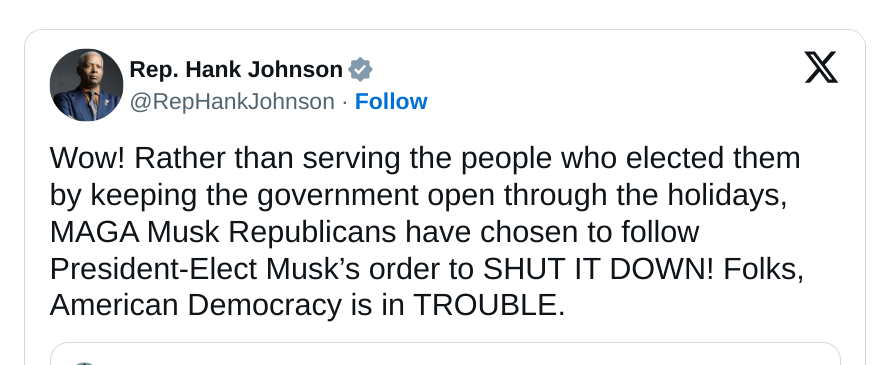The width and height of the screenshot is (882, 365).
Task: Click the word holidays in the tweet
Action: click(x=723, y=195)
